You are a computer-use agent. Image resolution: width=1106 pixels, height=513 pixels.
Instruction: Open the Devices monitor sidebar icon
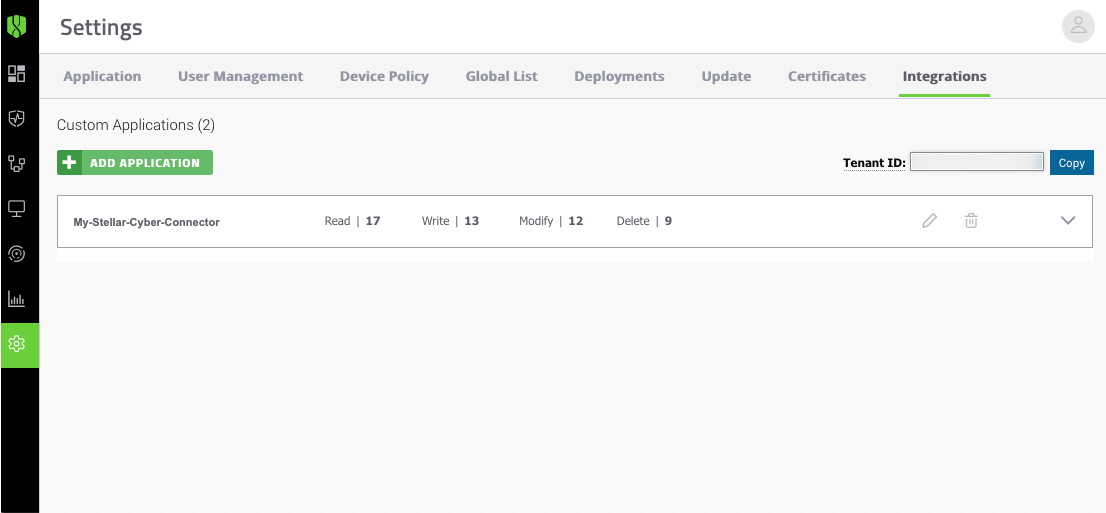click(17, 208)
